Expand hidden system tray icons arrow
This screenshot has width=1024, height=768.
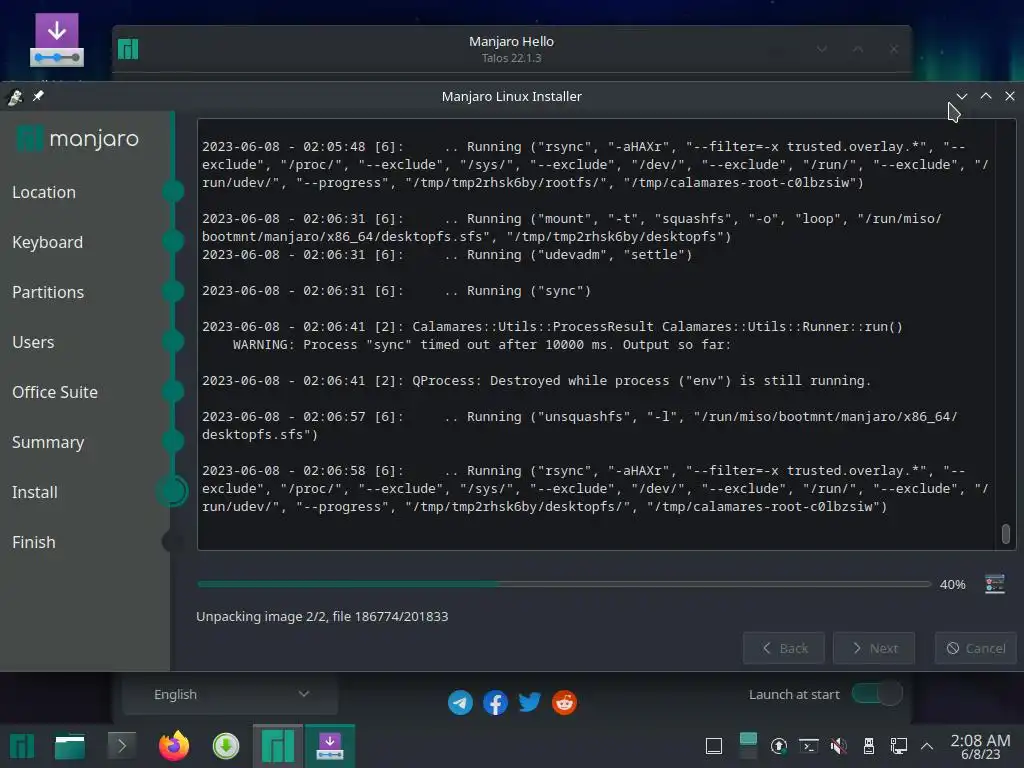[x=927, y=746]
